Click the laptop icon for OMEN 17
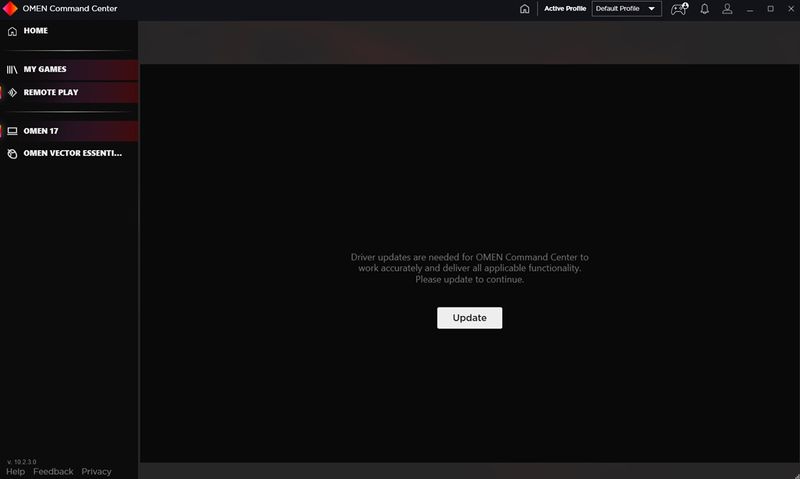800x479 pixels. click(x=12, y=131)
